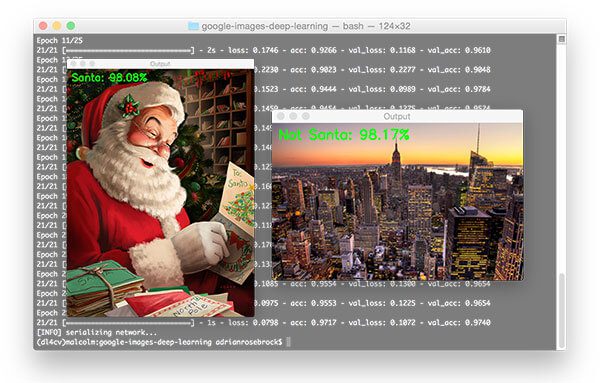Focus the Output title bar above Santa image
The width and height of the screenshot is (600, 383).
[x=160, y=64]
